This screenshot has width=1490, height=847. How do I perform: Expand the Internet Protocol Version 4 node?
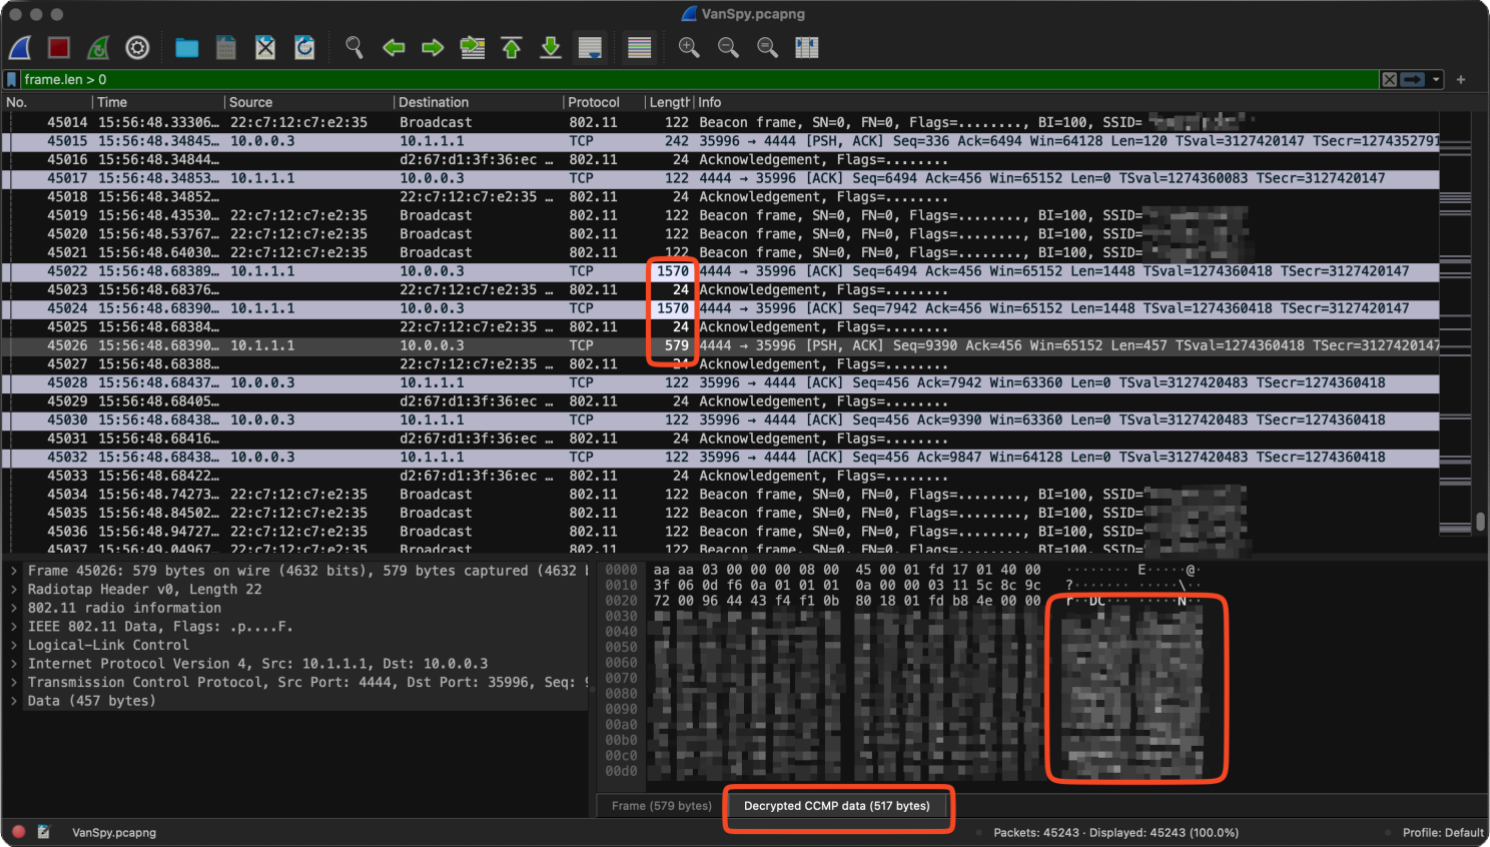tap(14, 663)
